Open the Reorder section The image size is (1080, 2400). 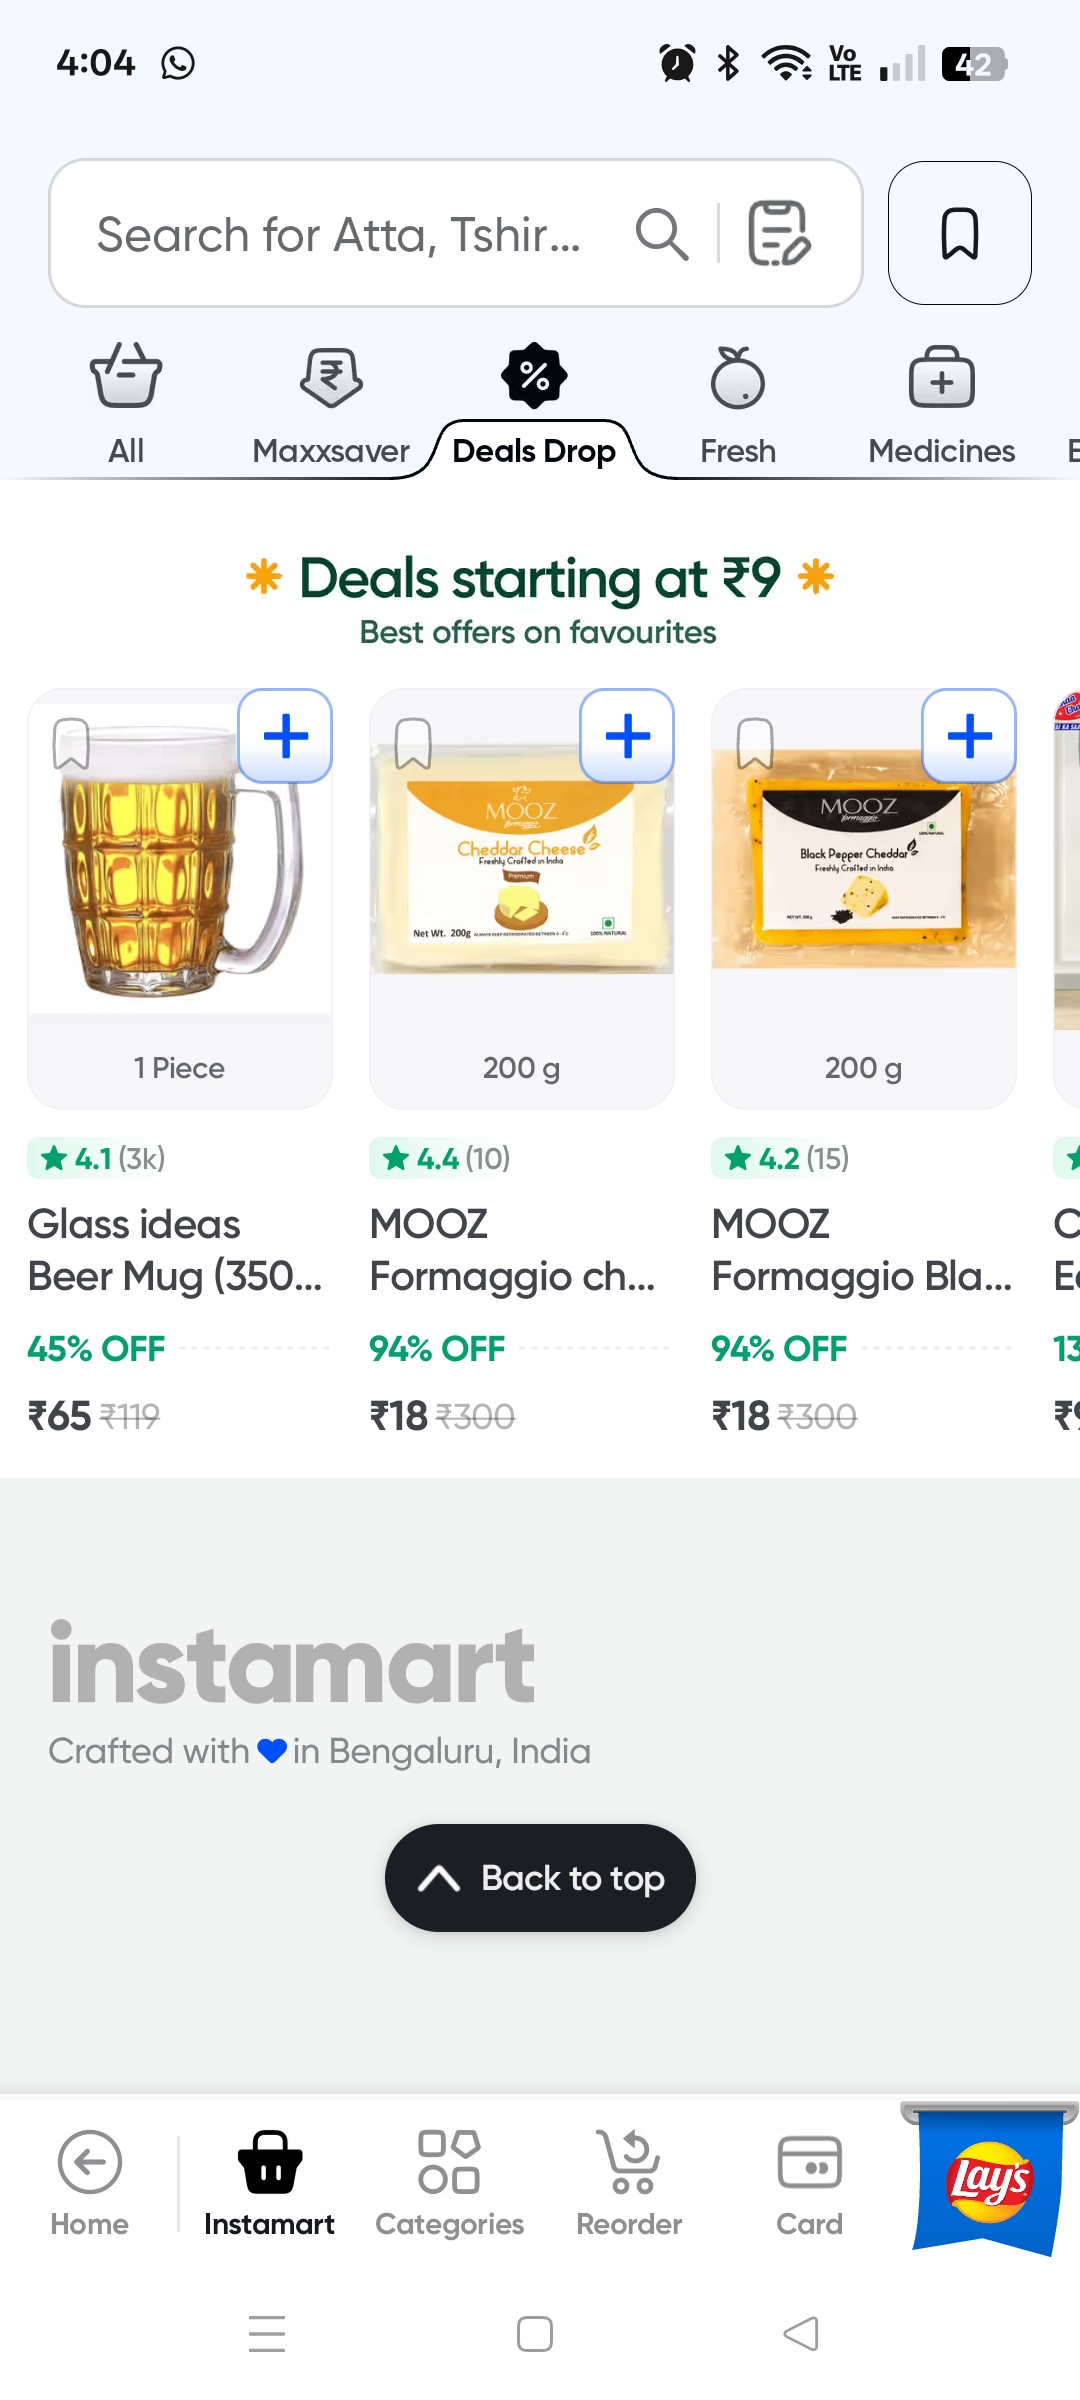click(x=629, y=2182)
